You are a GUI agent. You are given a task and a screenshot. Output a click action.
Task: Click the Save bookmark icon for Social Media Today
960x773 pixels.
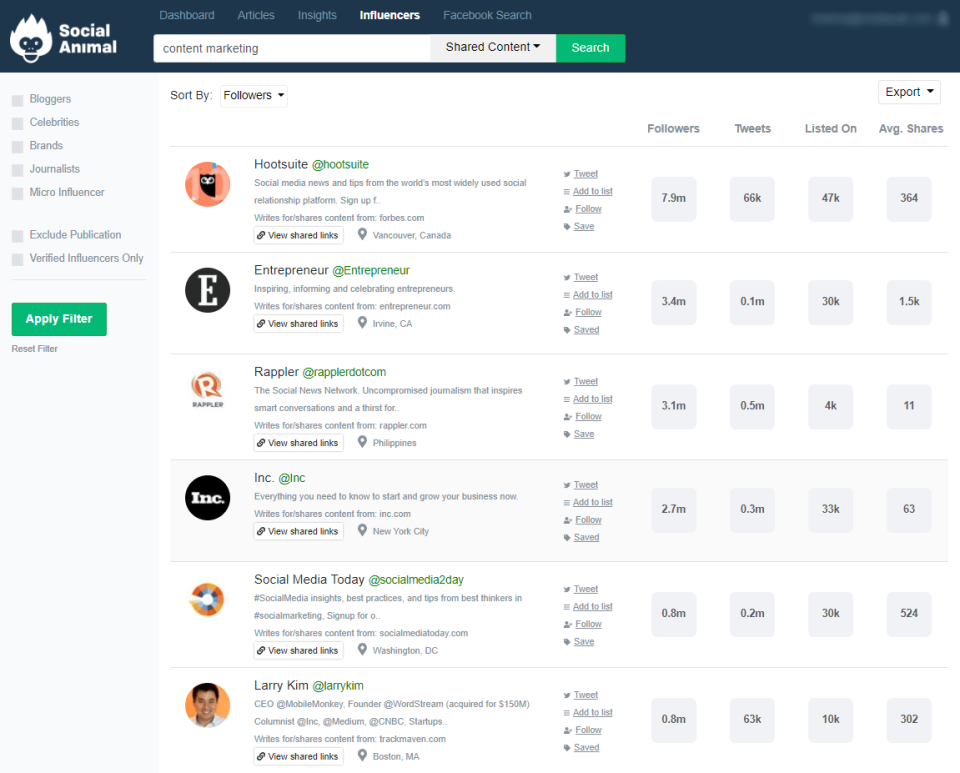click(x=566, y=641)
